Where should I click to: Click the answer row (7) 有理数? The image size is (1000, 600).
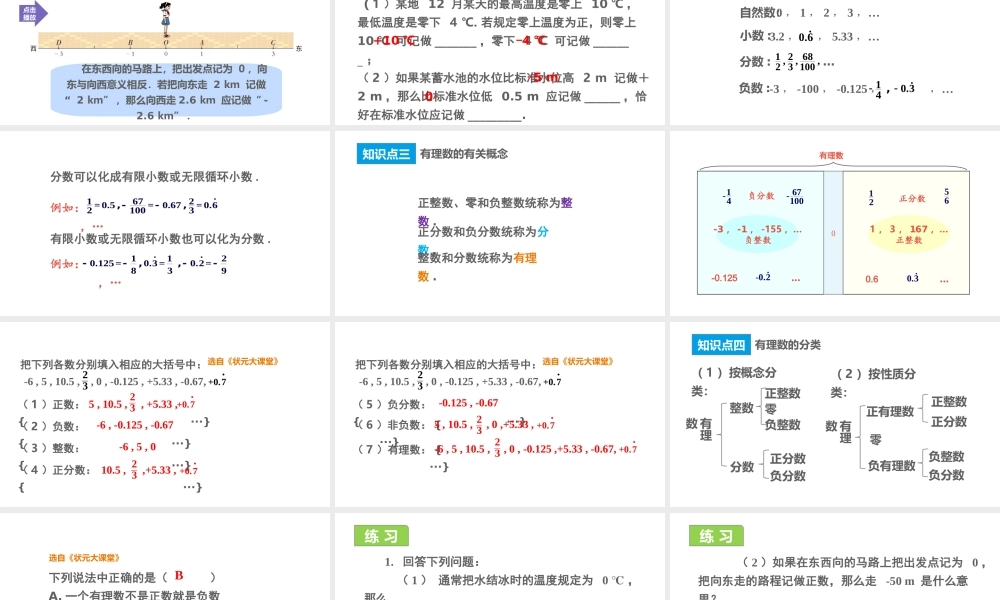tap(496, 448)
